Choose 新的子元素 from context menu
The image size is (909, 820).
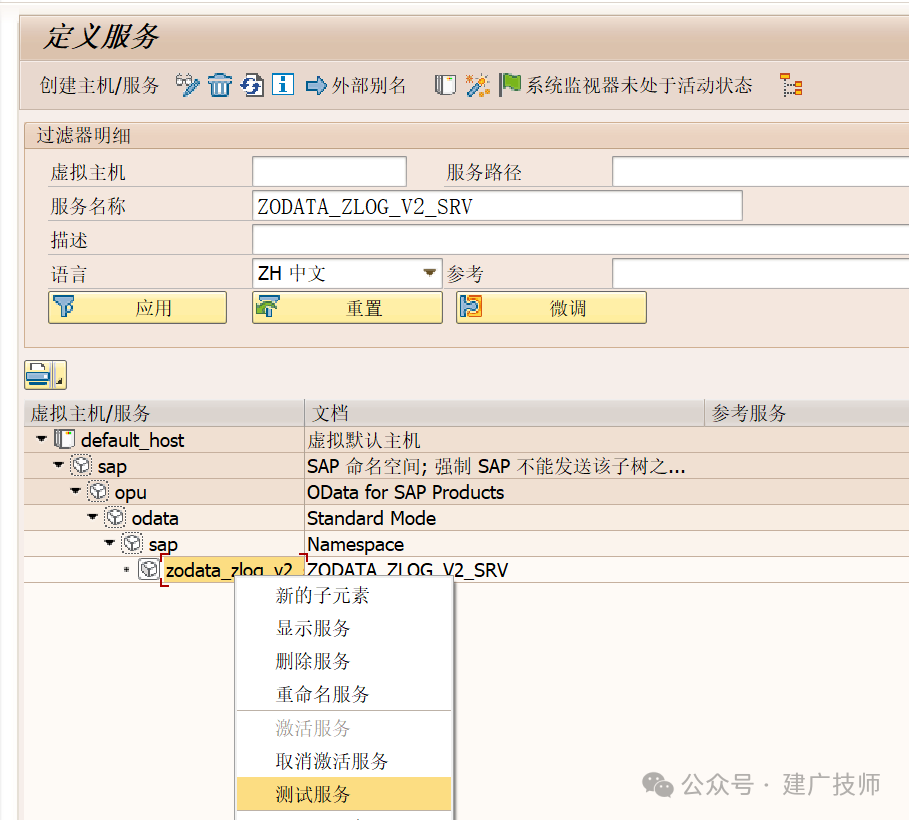(x=344, y=596)
